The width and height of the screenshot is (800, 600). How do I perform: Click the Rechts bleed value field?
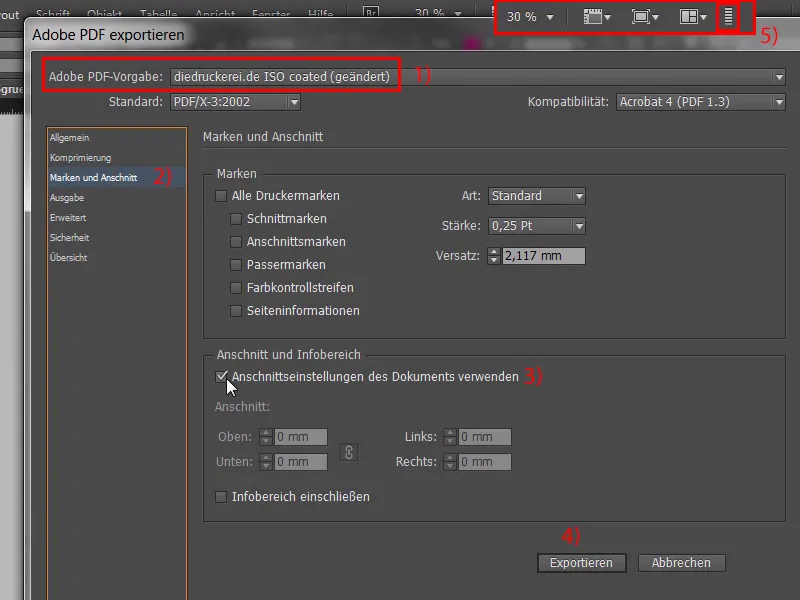485,462
